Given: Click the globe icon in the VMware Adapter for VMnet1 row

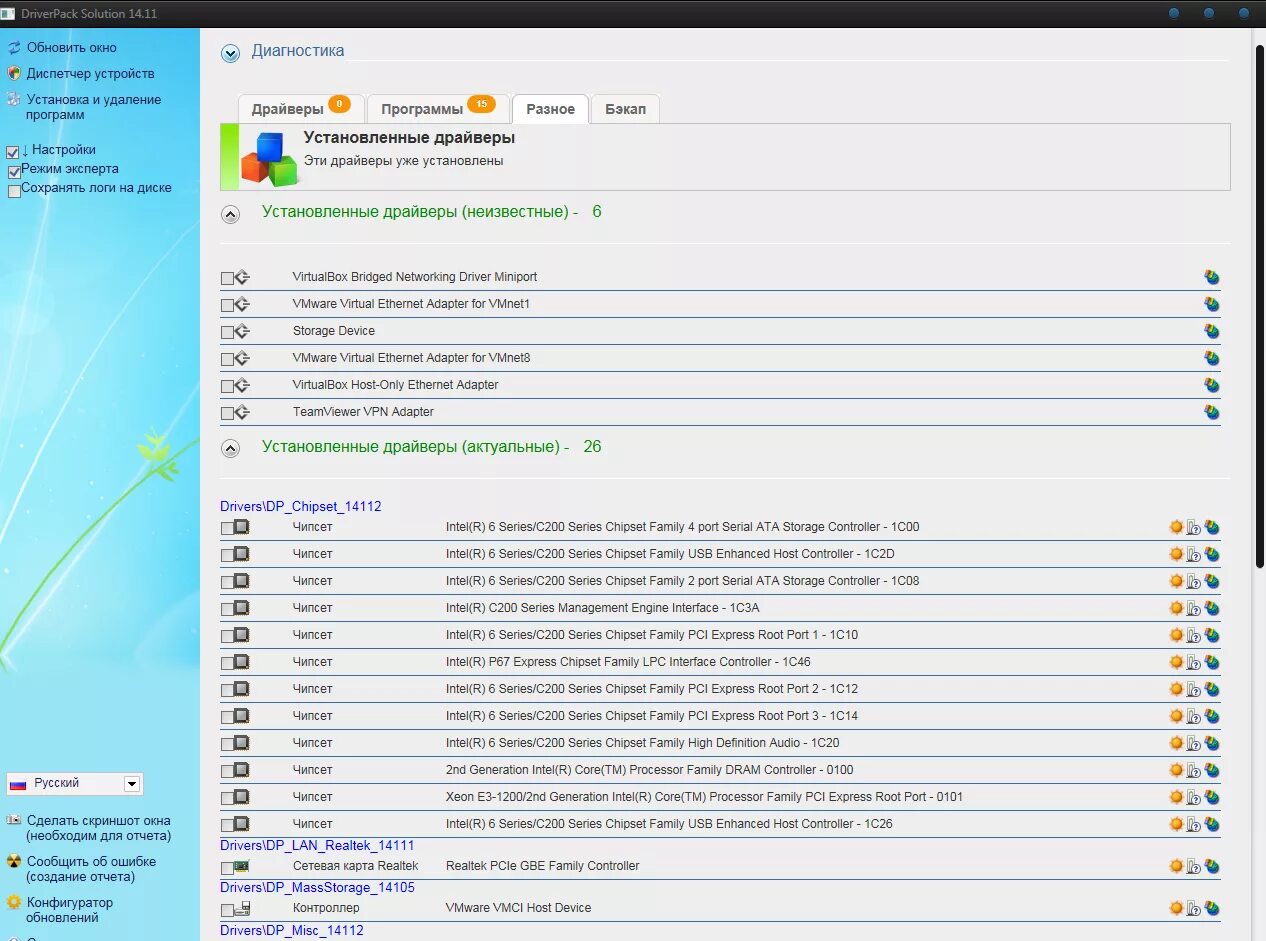Looking at the screenshot, I should [1212, 304].
